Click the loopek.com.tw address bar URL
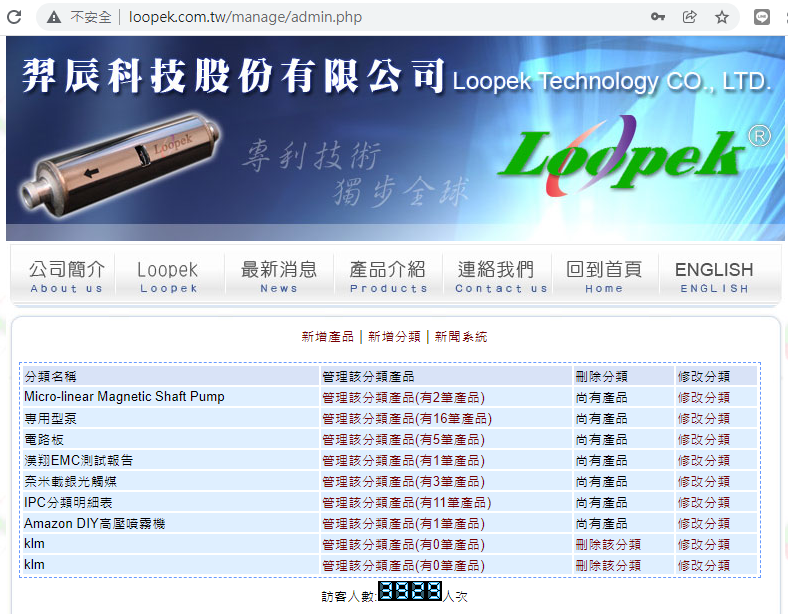The height and width of the screenshot is (614, 788). point(245,17)
